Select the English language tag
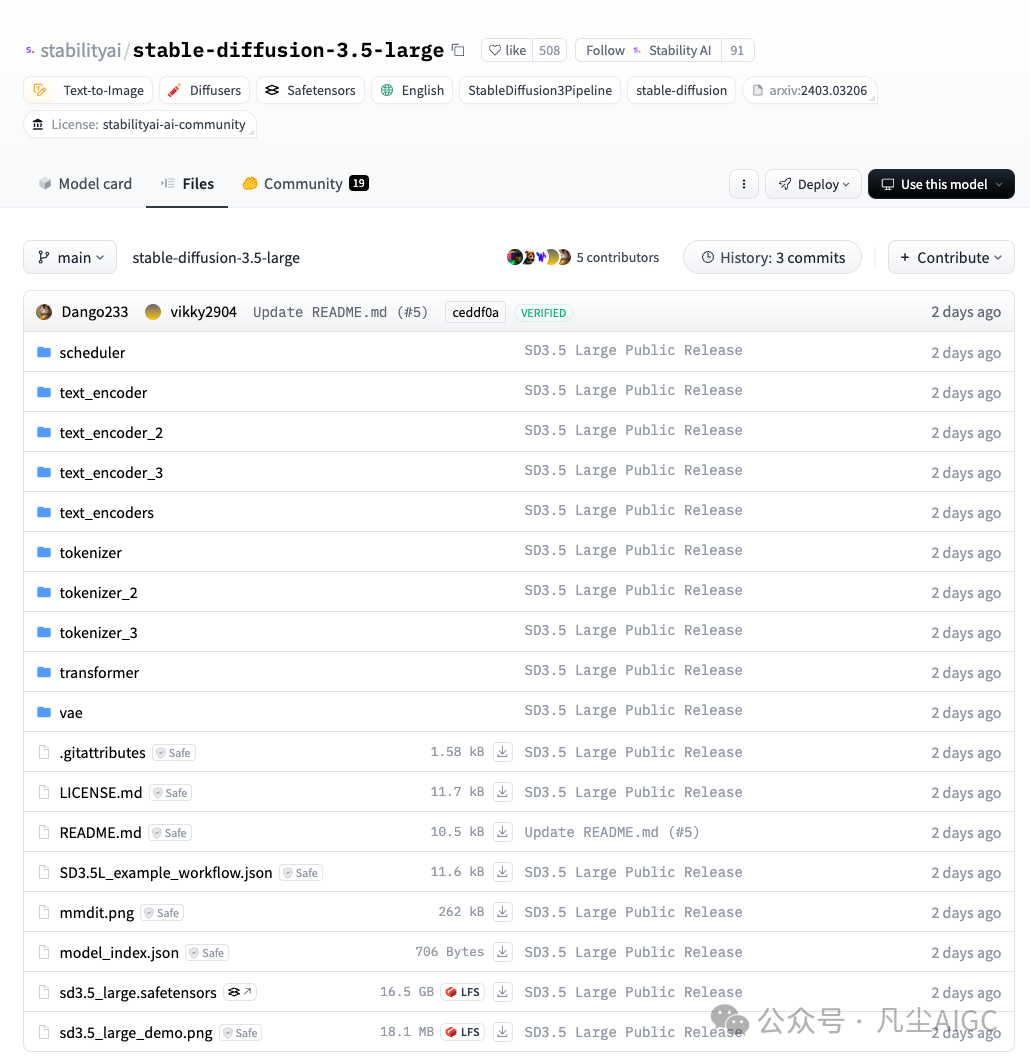Viewport: 1030px width, 1062px height. pyautogui.click(x=412, y=90)
